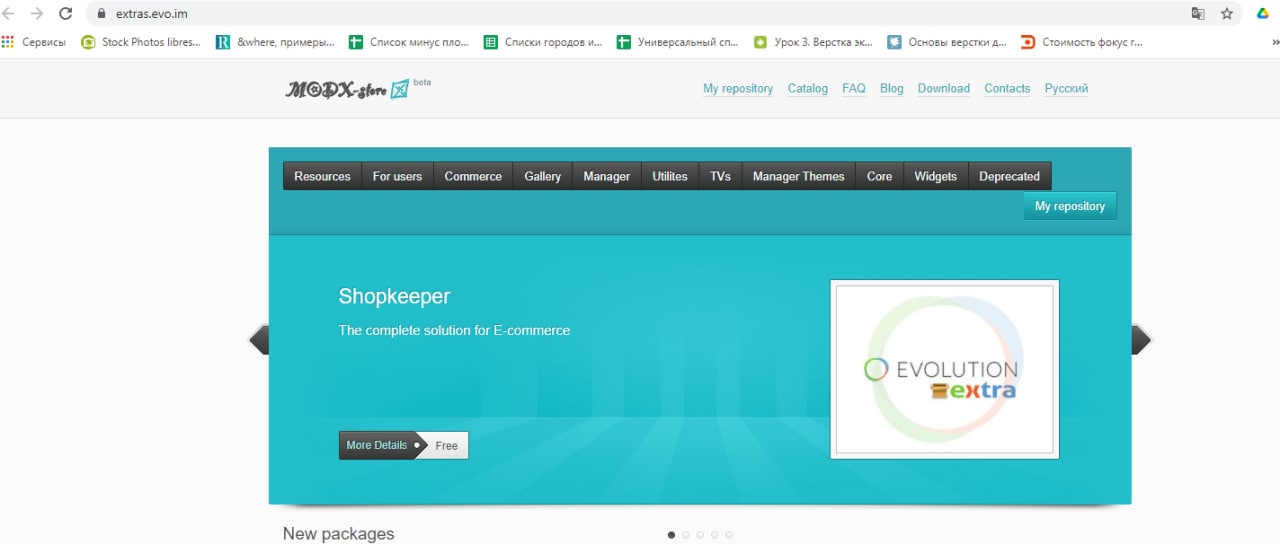This screenshot has width=1280, height=544.
Task: Open the Catalog link
Action: tap(808, 88)
